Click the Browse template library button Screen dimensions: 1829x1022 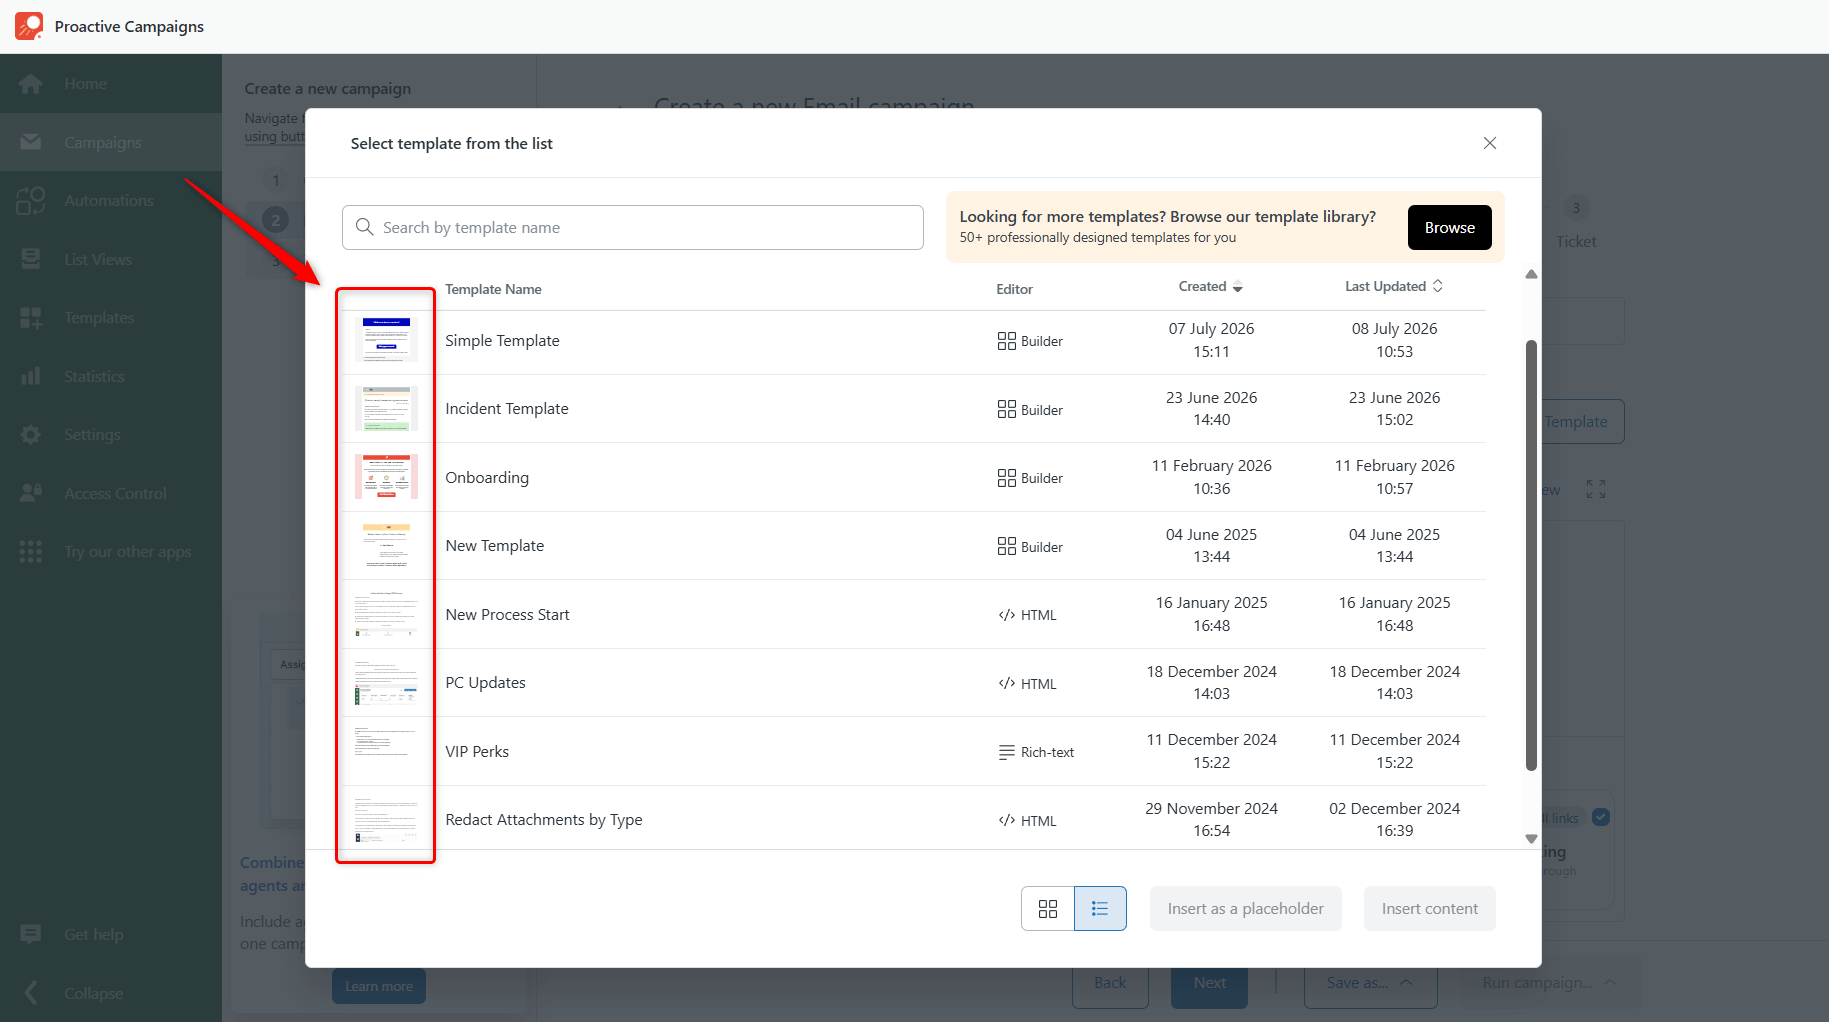1450,228
